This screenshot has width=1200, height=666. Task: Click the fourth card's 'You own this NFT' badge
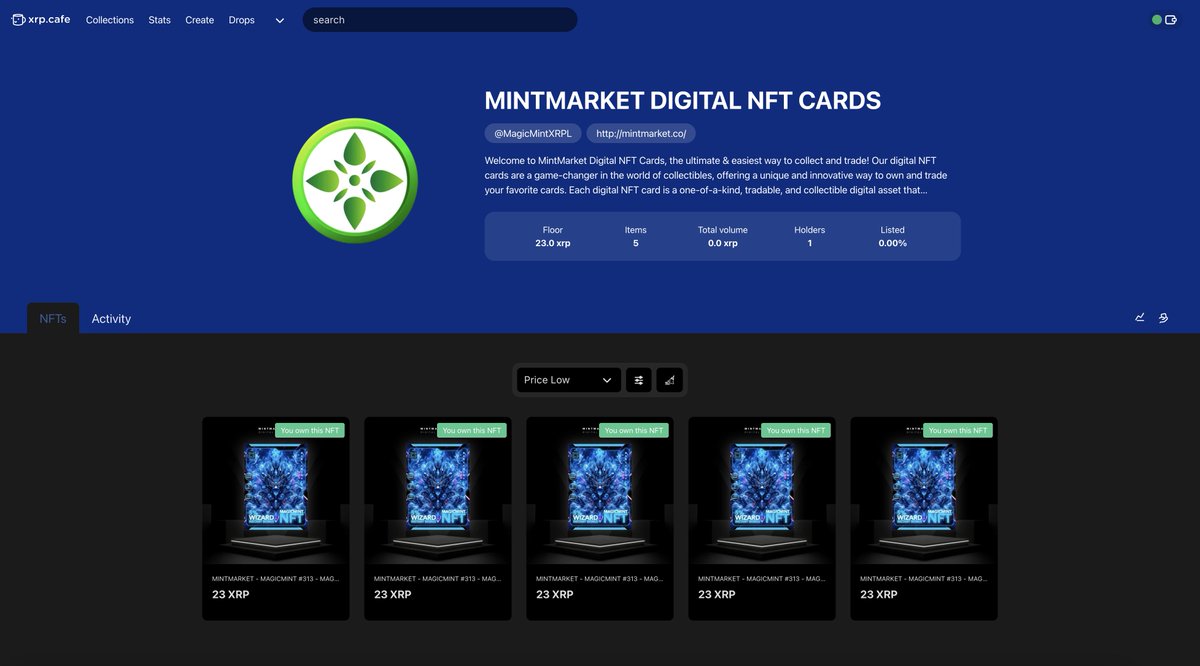click(x=796, y=430)
